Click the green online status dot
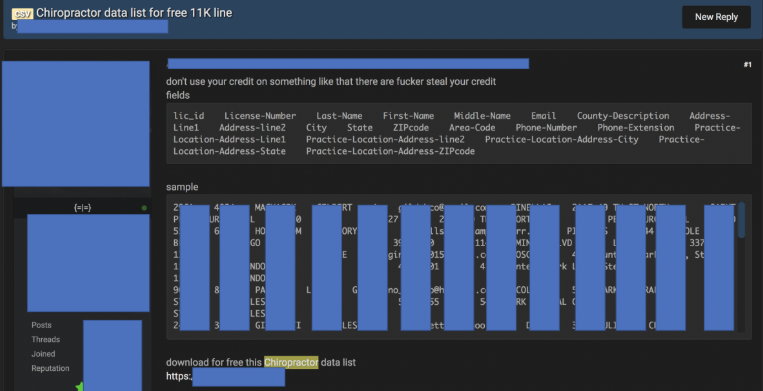Screen dimensions: 763x391 pyautogui.click(x=144, y=208)
